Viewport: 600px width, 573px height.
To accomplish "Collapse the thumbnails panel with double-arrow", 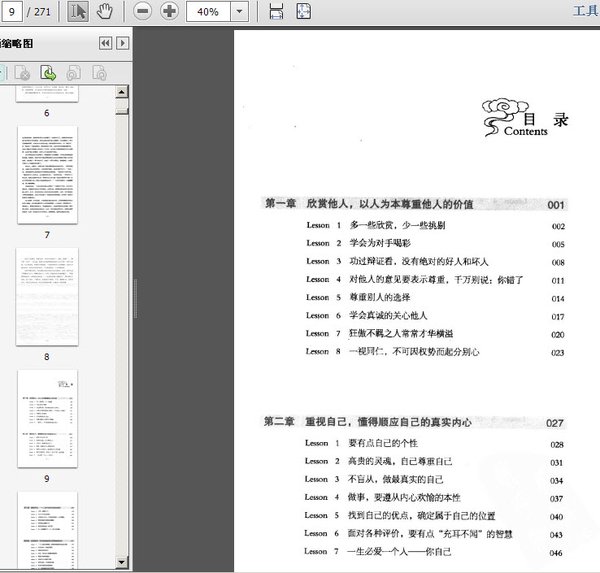I will coord(106,43).
